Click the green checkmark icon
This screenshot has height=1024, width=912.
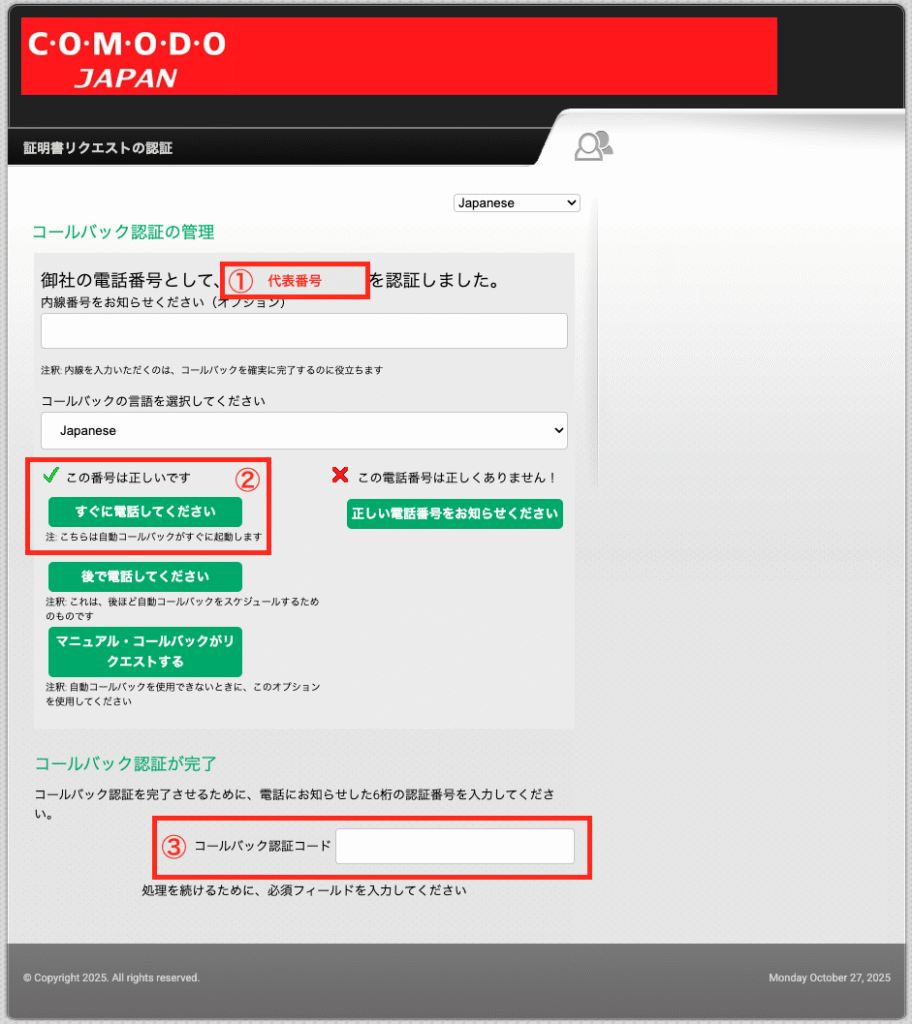pos(52,475)
